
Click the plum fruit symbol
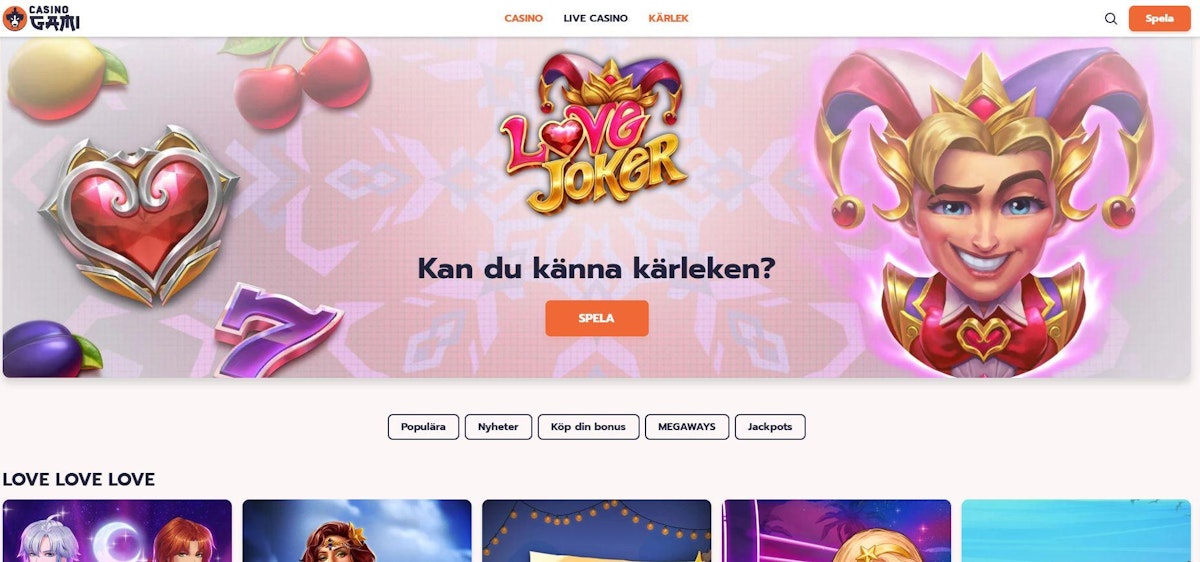[50, 349]
